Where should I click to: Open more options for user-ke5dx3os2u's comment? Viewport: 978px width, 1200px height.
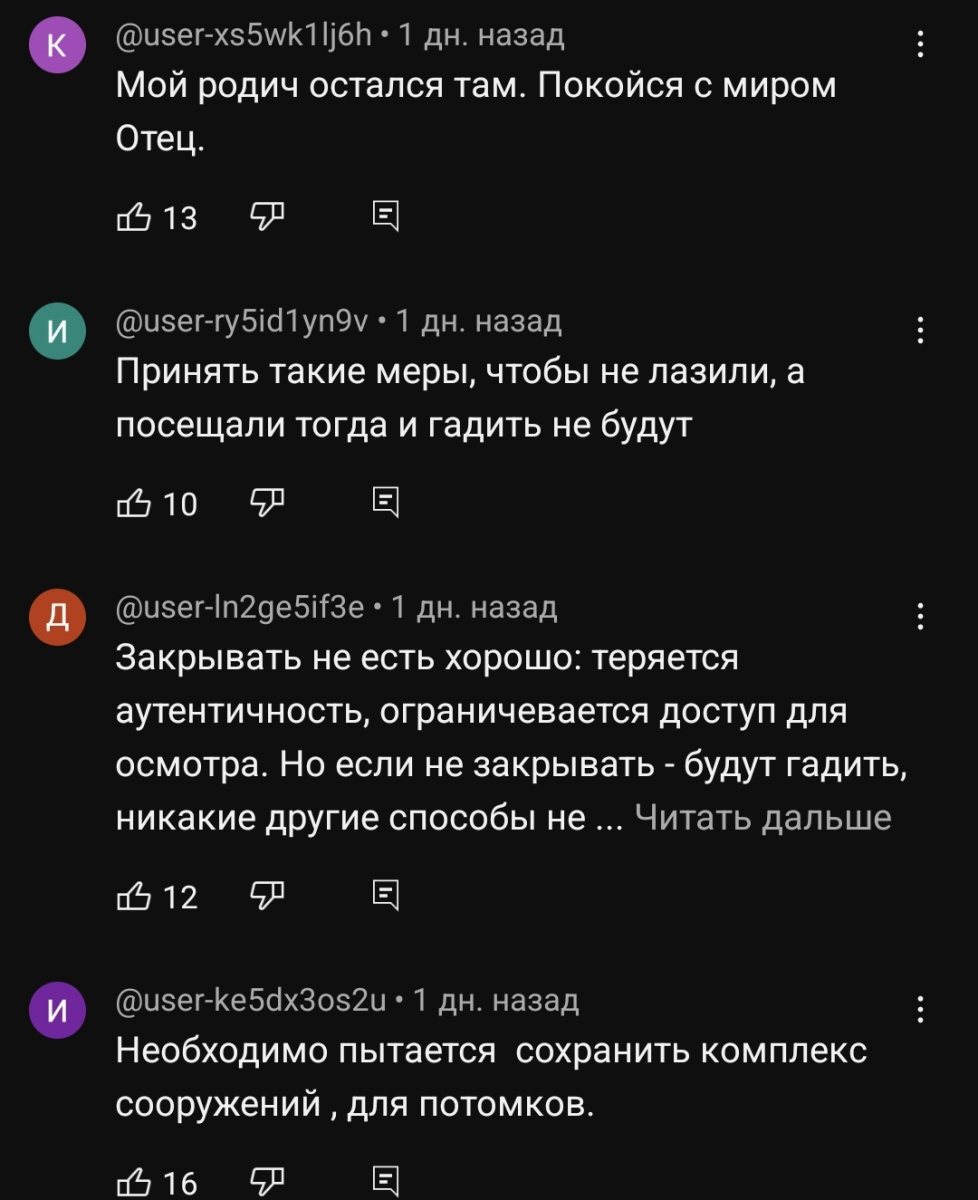920,1010
